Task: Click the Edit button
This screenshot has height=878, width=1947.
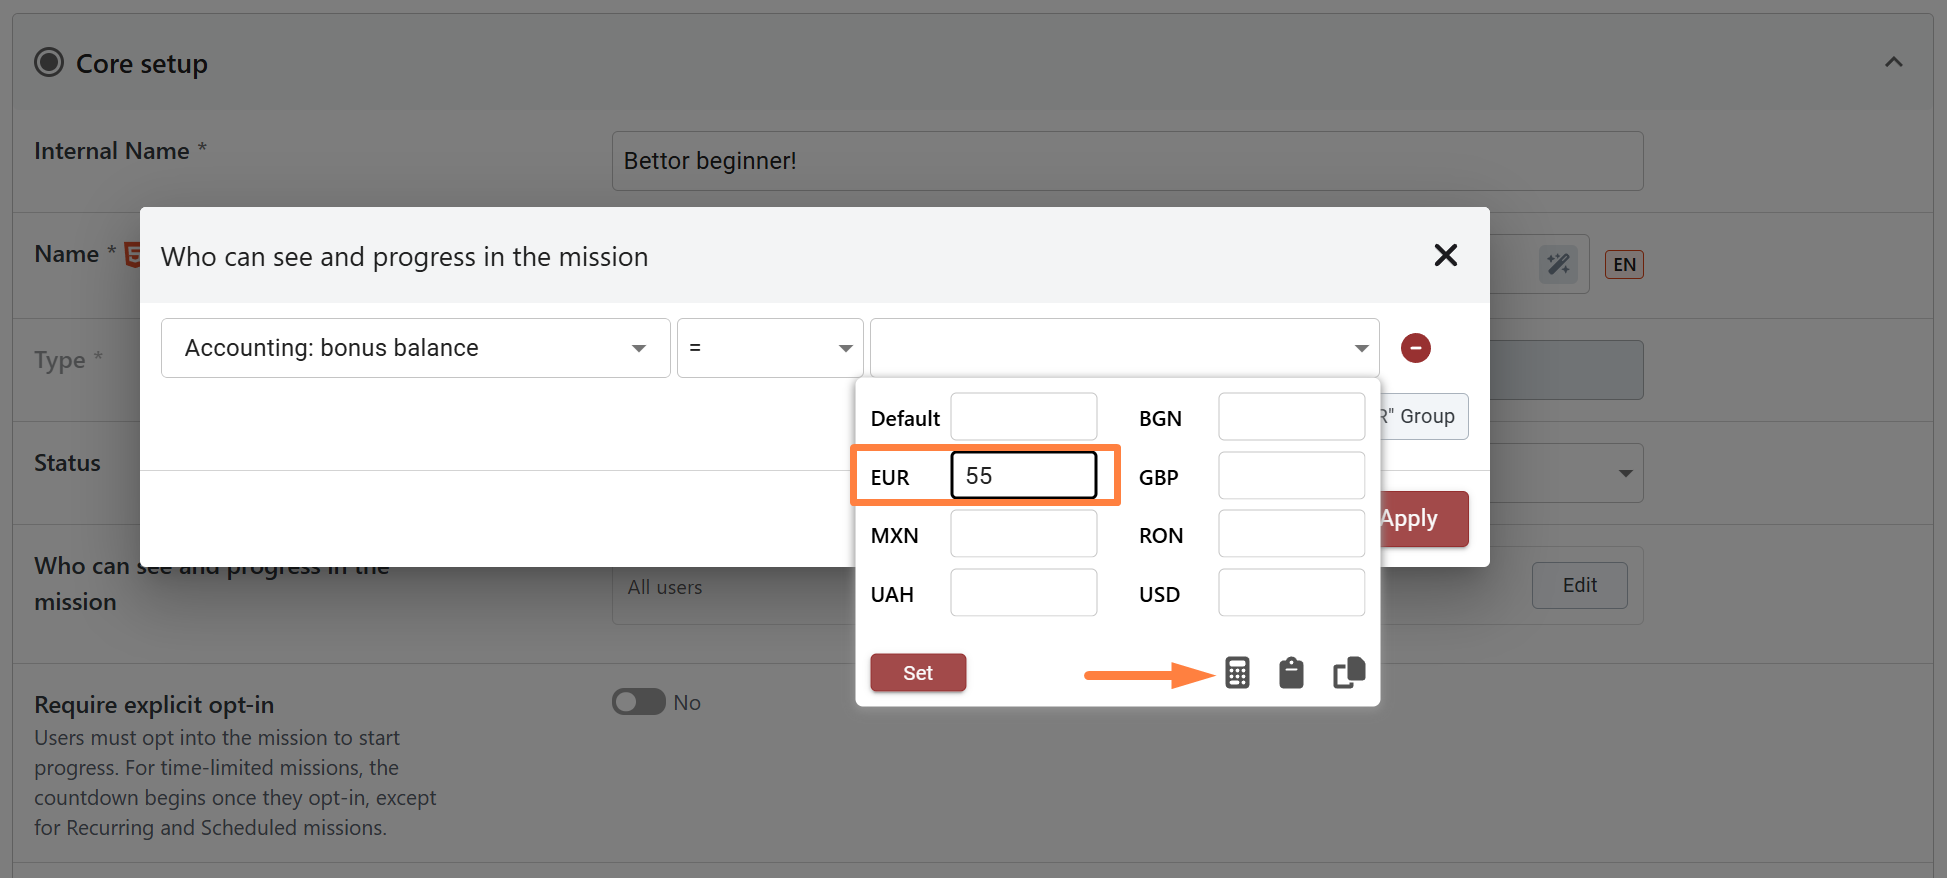Action: [1579, 585]
